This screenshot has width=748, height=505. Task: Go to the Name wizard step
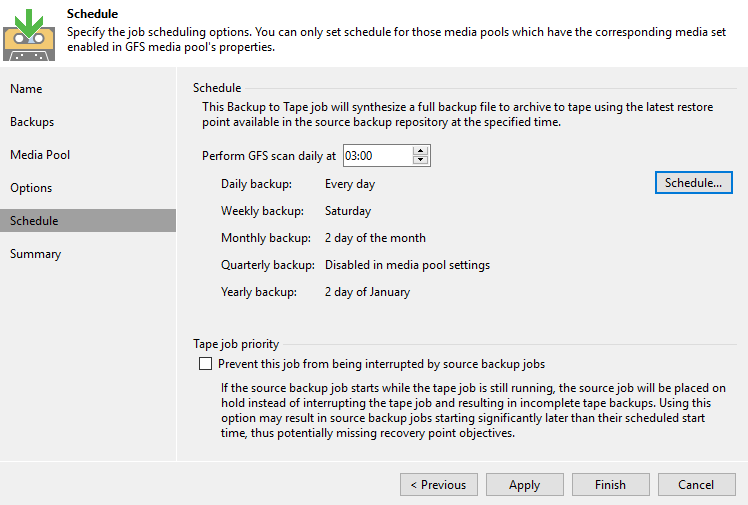(26, 89)
